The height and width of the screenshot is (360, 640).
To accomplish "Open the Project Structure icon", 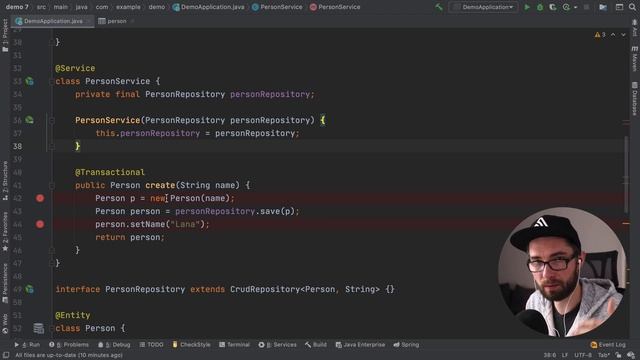I will tap(603, 7).
